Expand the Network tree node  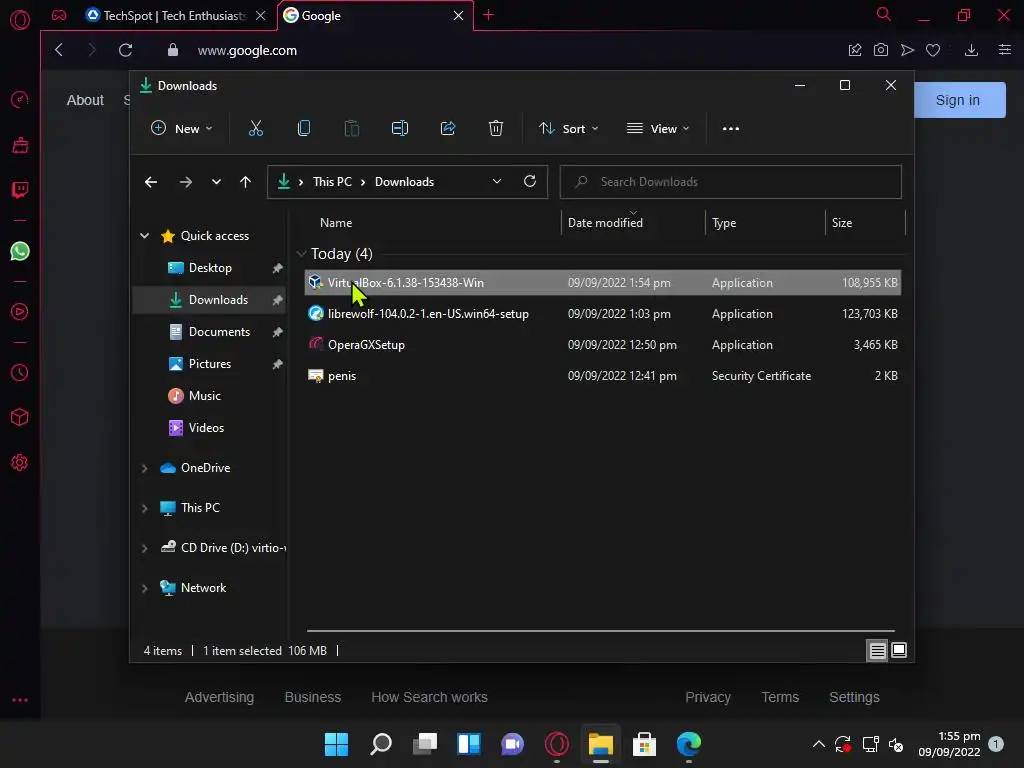tap(144, 588)
